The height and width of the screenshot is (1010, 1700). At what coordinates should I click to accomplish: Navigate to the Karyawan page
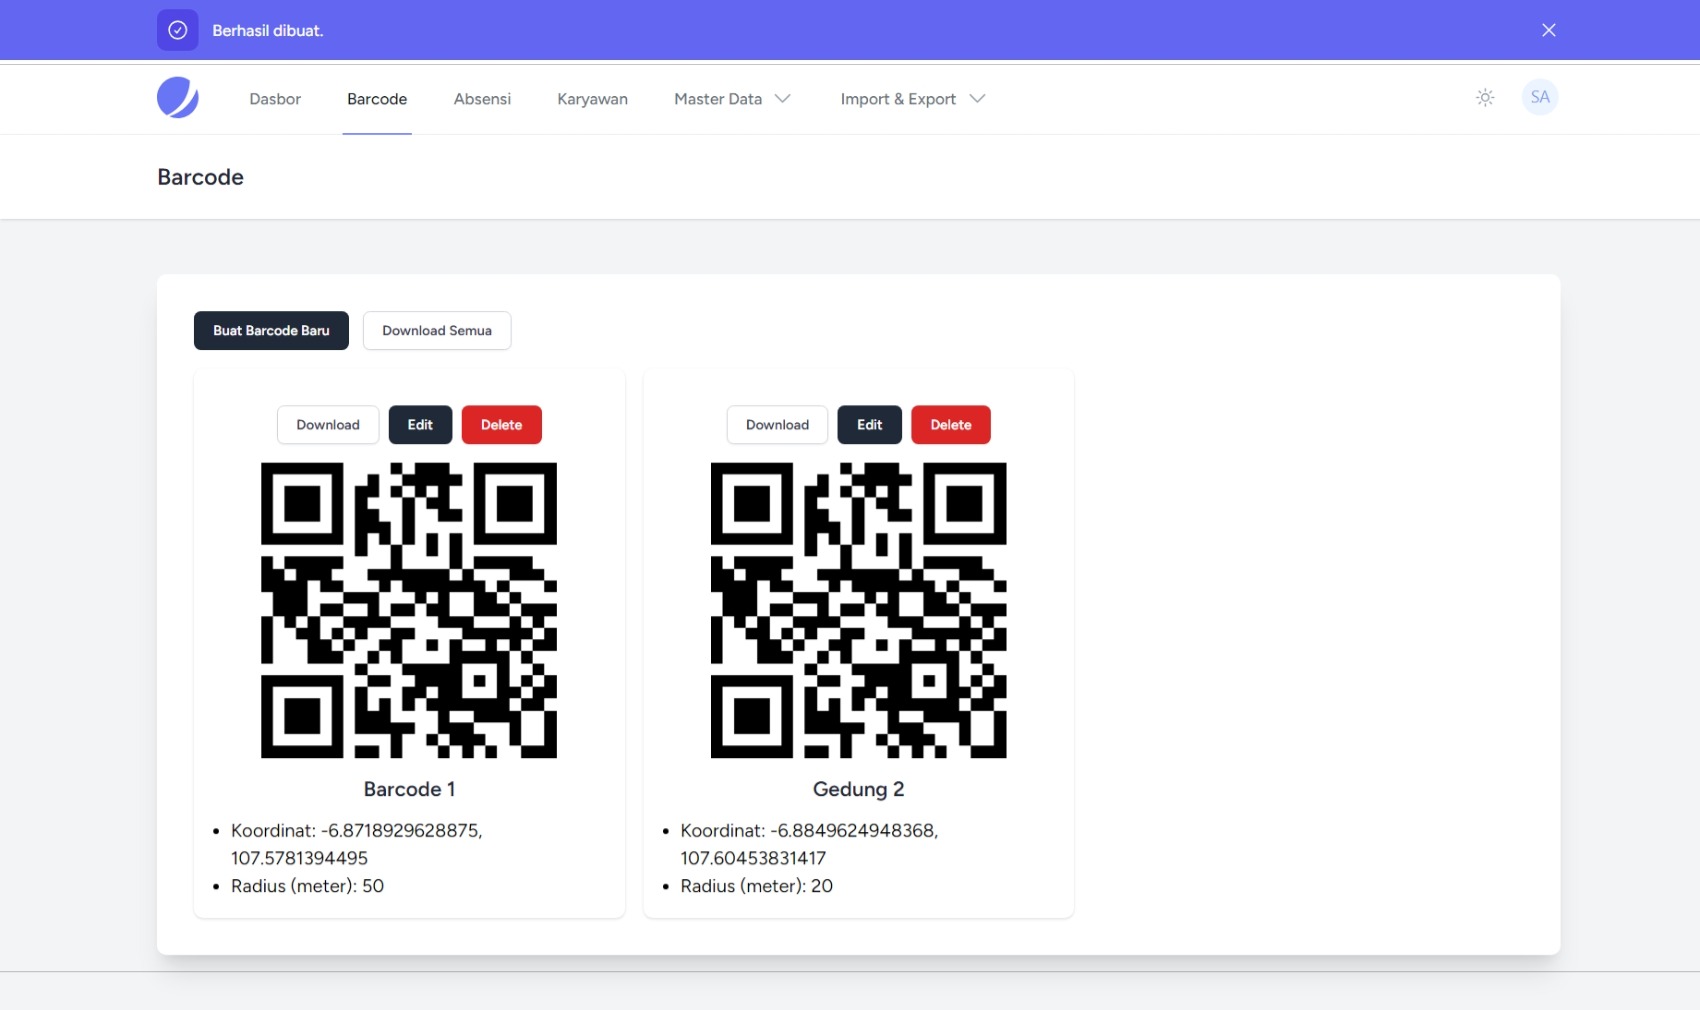(x=592, y=99)
